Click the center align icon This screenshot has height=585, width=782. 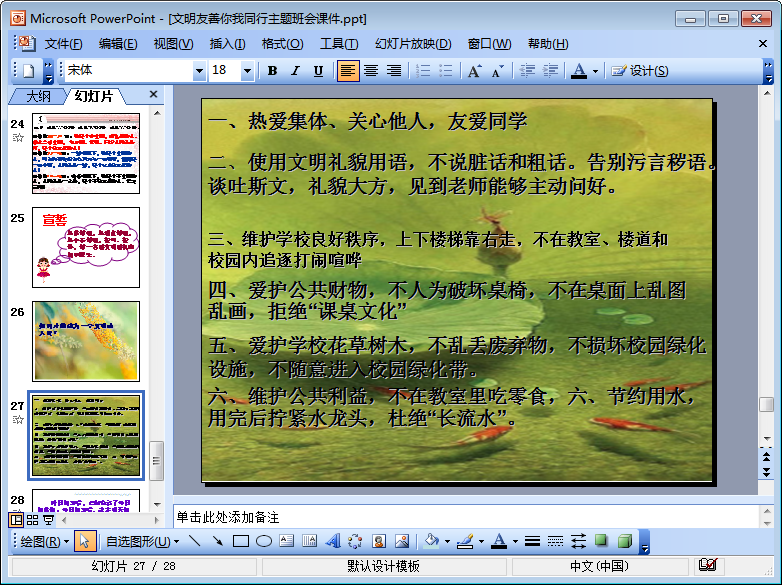pos(371,71)
